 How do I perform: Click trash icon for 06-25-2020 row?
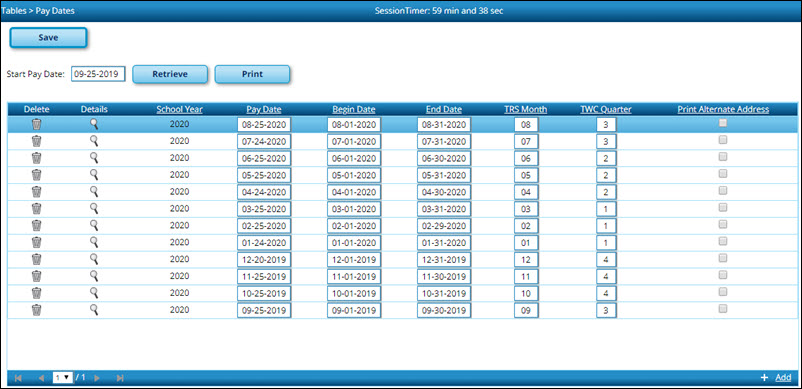tap(36, 158)
